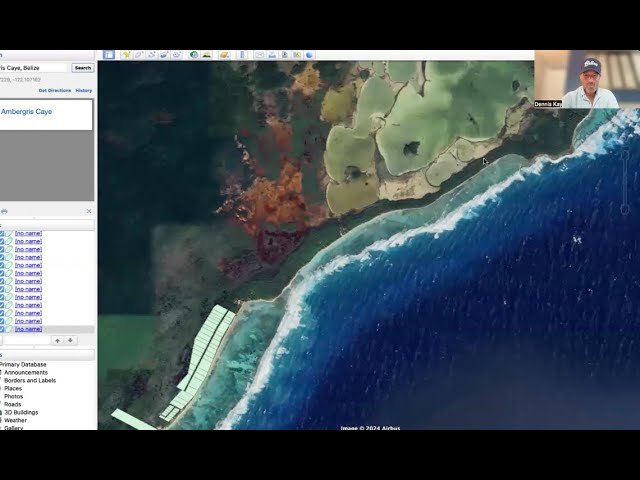Select the Add Placemark pushpin tool
640x480 pixels.
[x=126, y=55]
